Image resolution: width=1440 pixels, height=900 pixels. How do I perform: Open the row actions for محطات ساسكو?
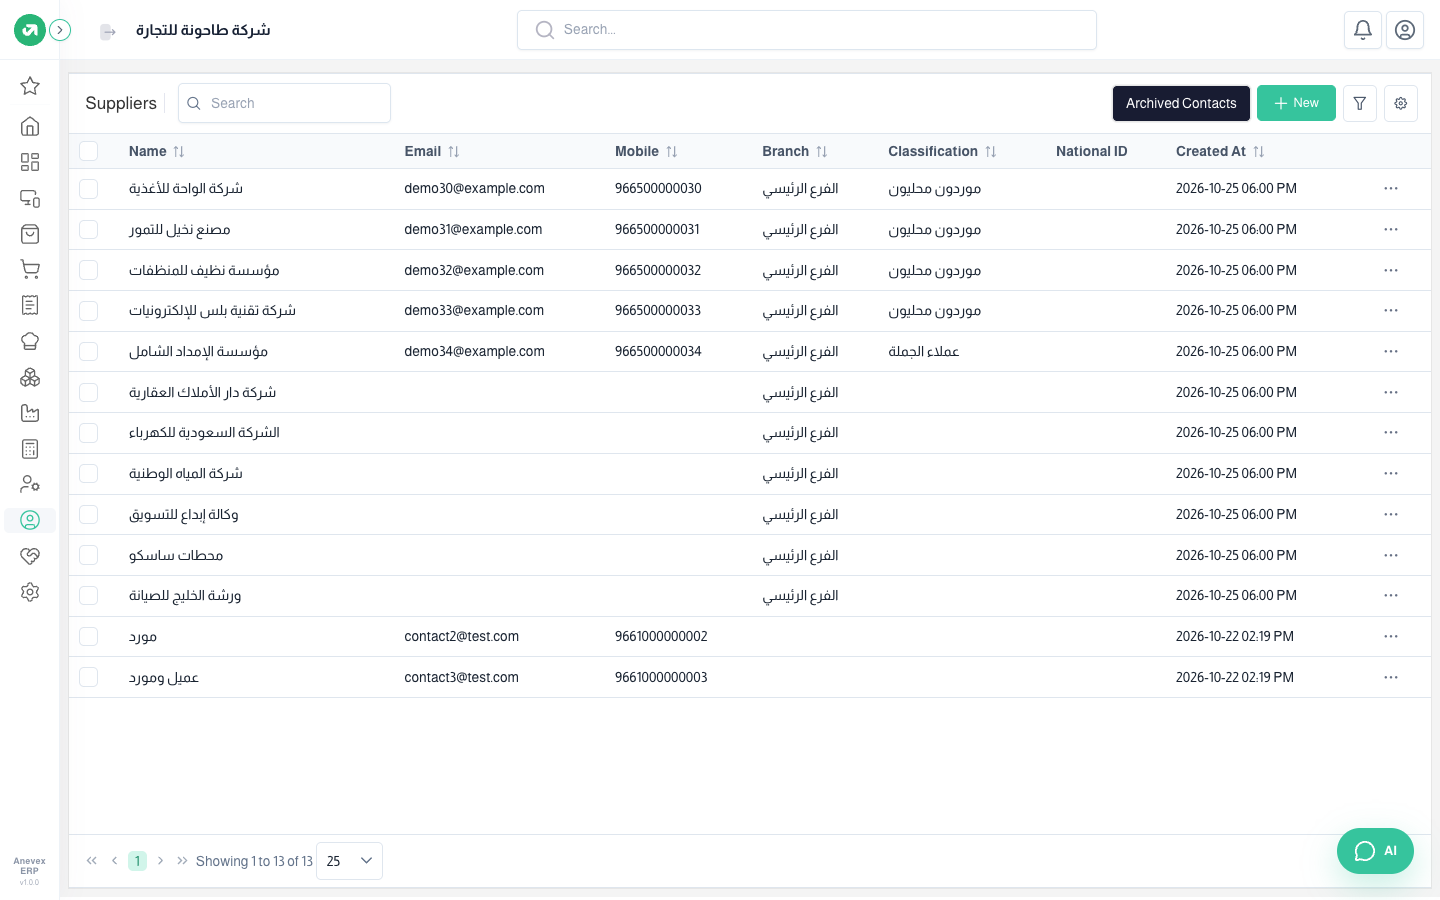(x=1391, y=555)
